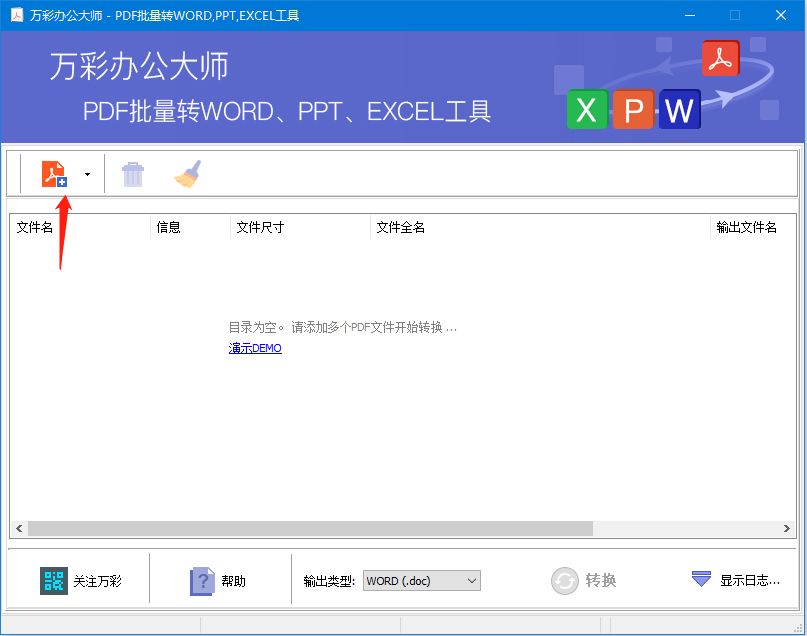Image resolution: width=807 pixels, height=636 pixels.
Task: Click the app icon in title bar
Action: click(x=17, y=15)
